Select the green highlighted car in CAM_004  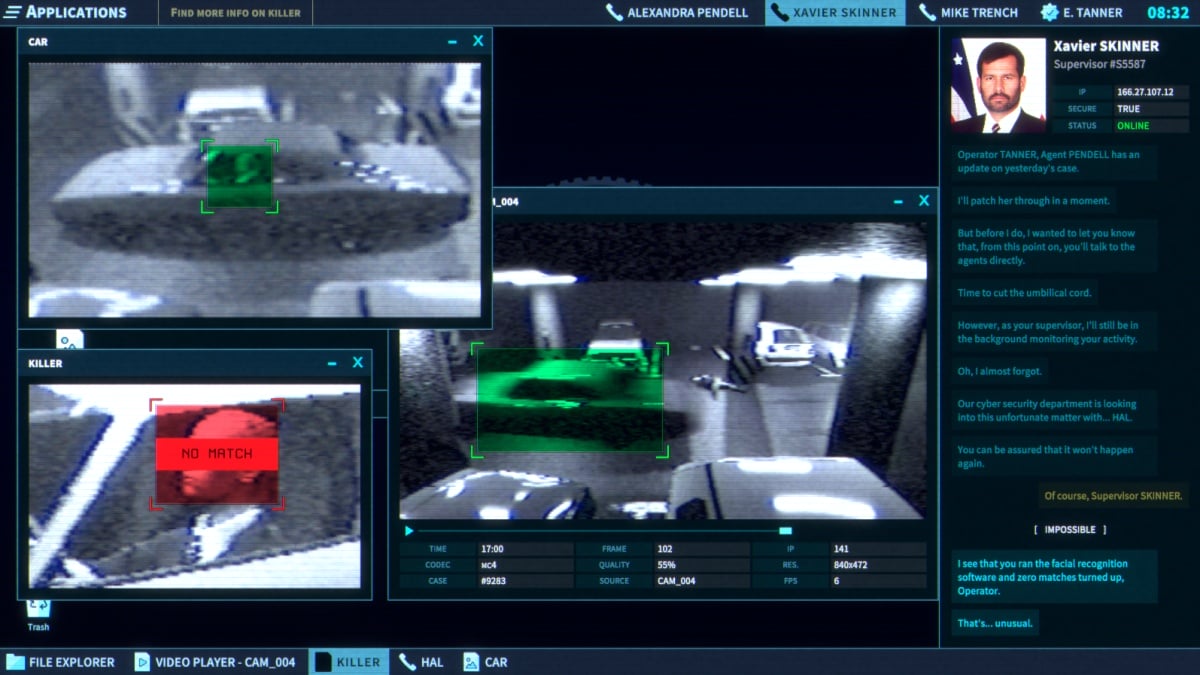coord(569,400)
